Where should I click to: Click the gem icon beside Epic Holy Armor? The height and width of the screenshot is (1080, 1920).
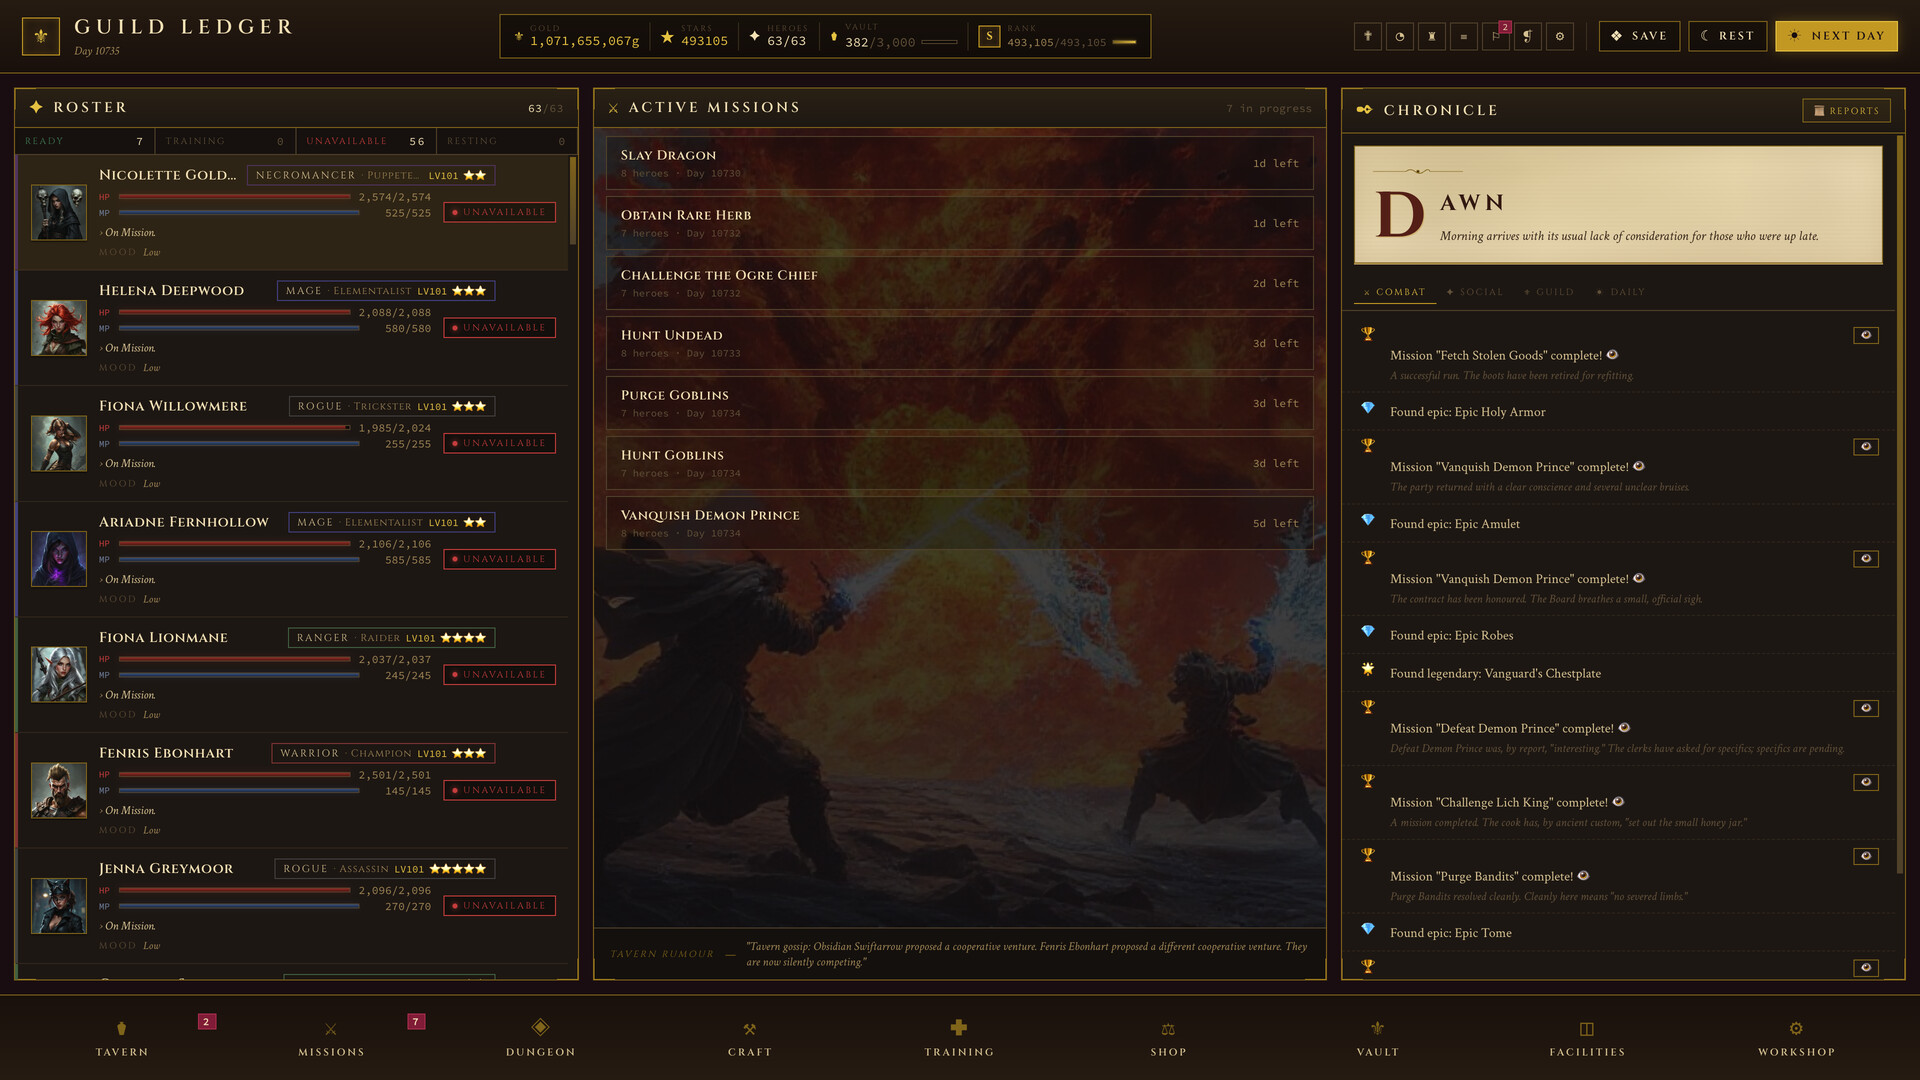click(1368, 408)
